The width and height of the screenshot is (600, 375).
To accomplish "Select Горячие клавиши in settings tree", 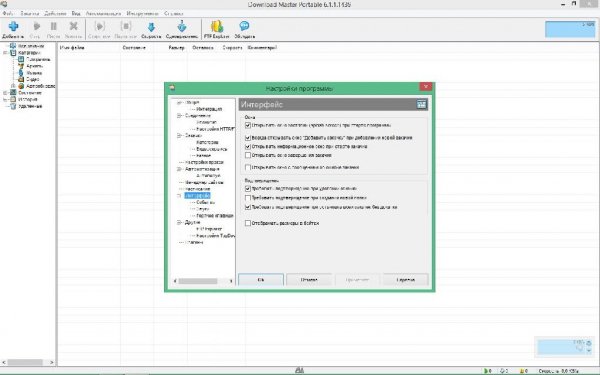I will coord(214,215).
